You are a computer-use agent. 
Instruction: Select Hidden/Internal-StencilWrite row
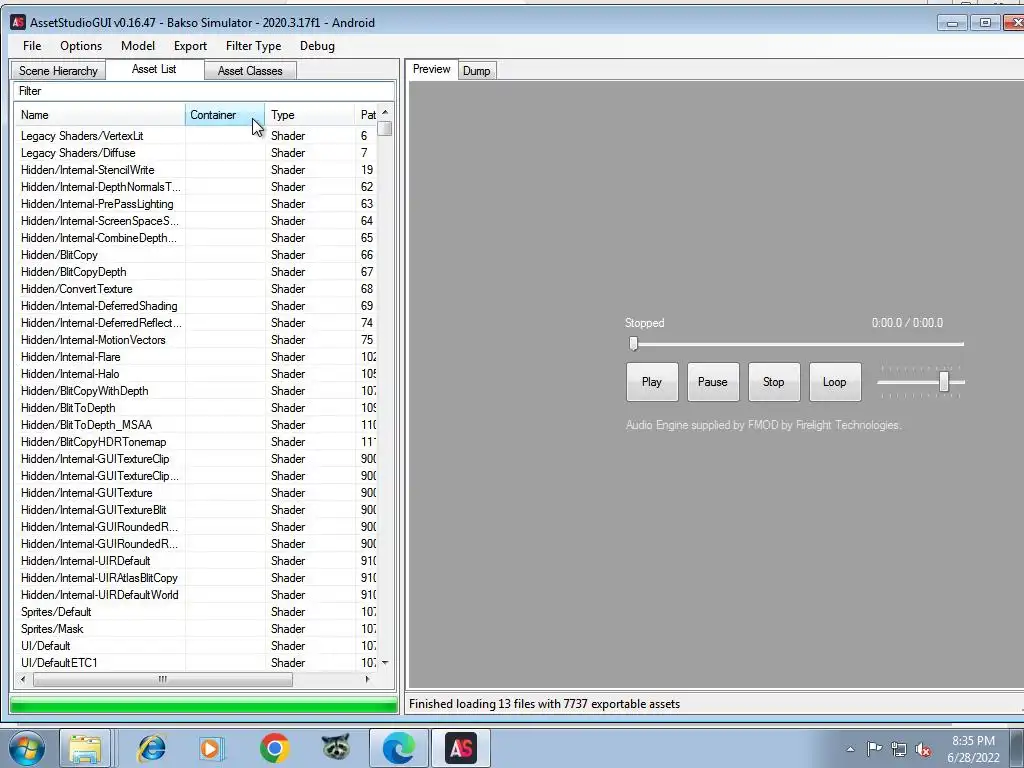pyautogui.click(x=195, y=170)
